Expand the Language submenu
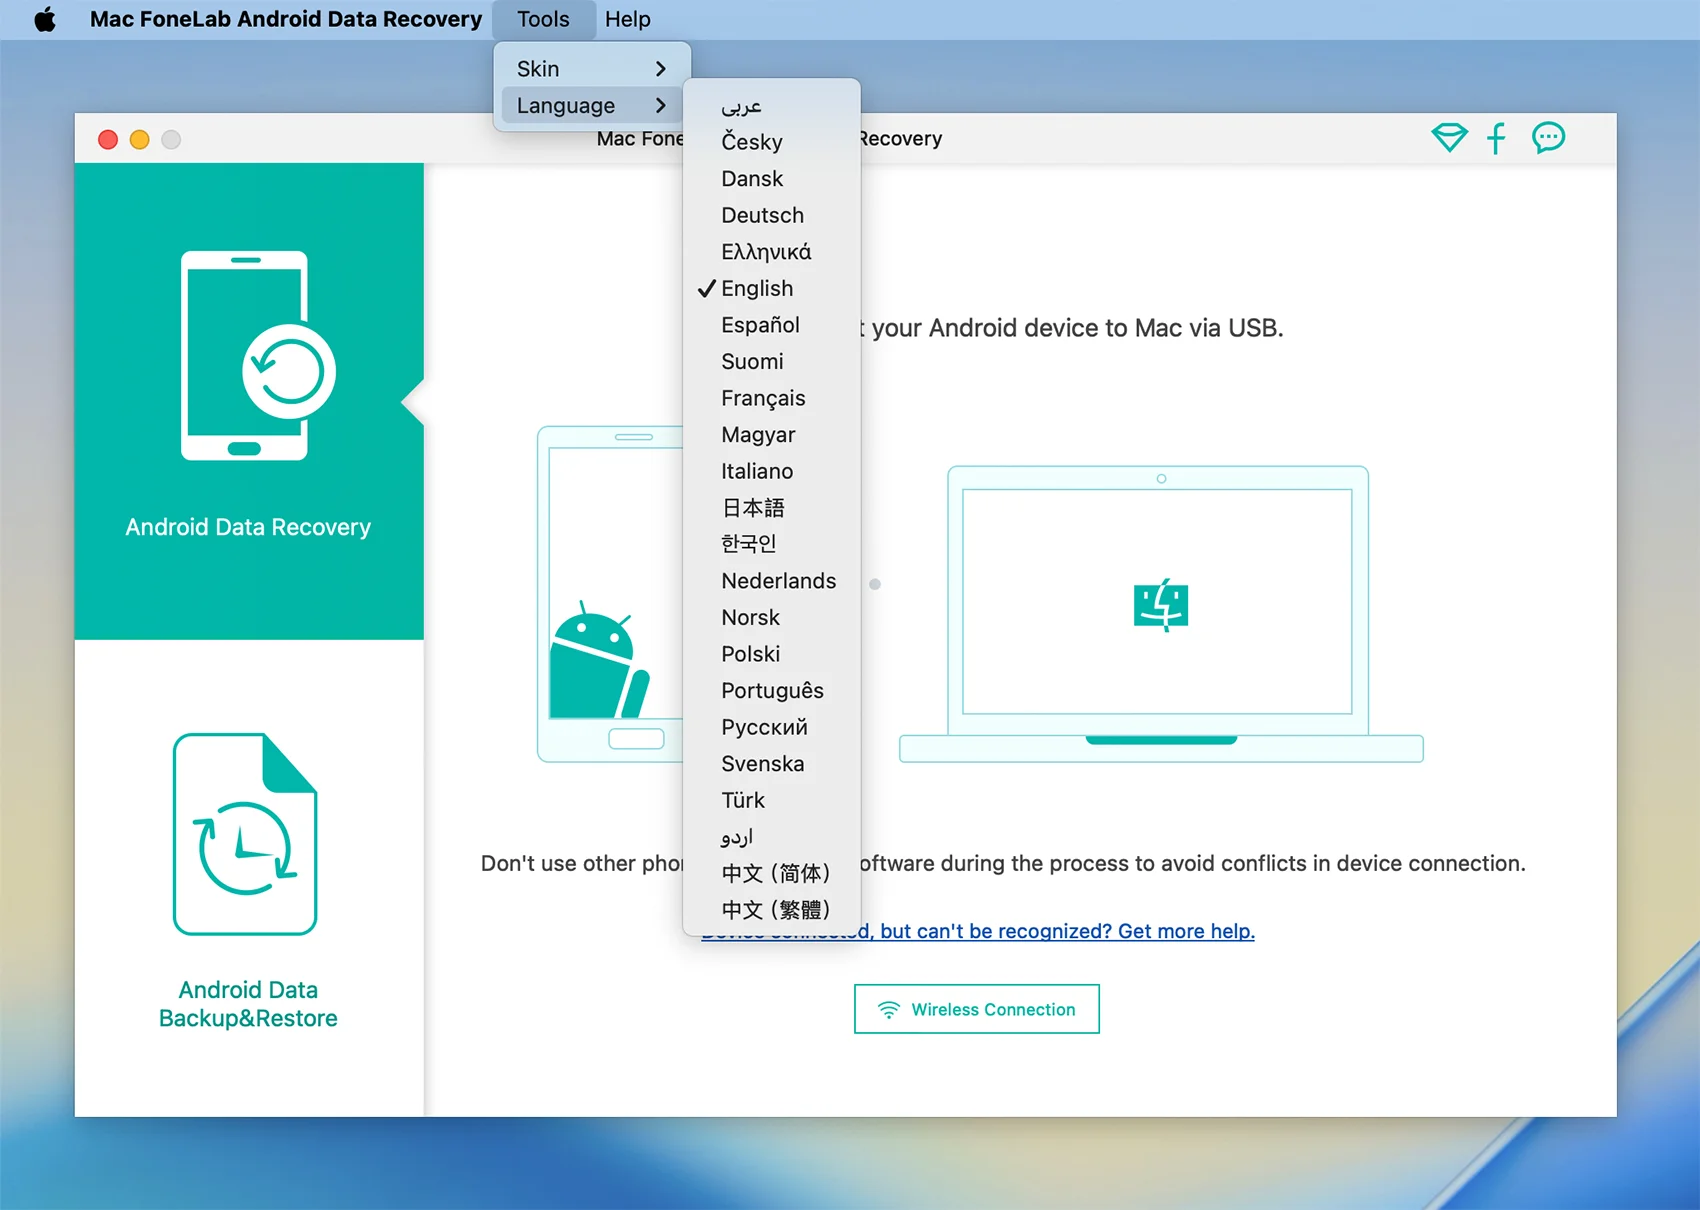Viewport: 1700px width, 1210px height. [x=590, y=106]
